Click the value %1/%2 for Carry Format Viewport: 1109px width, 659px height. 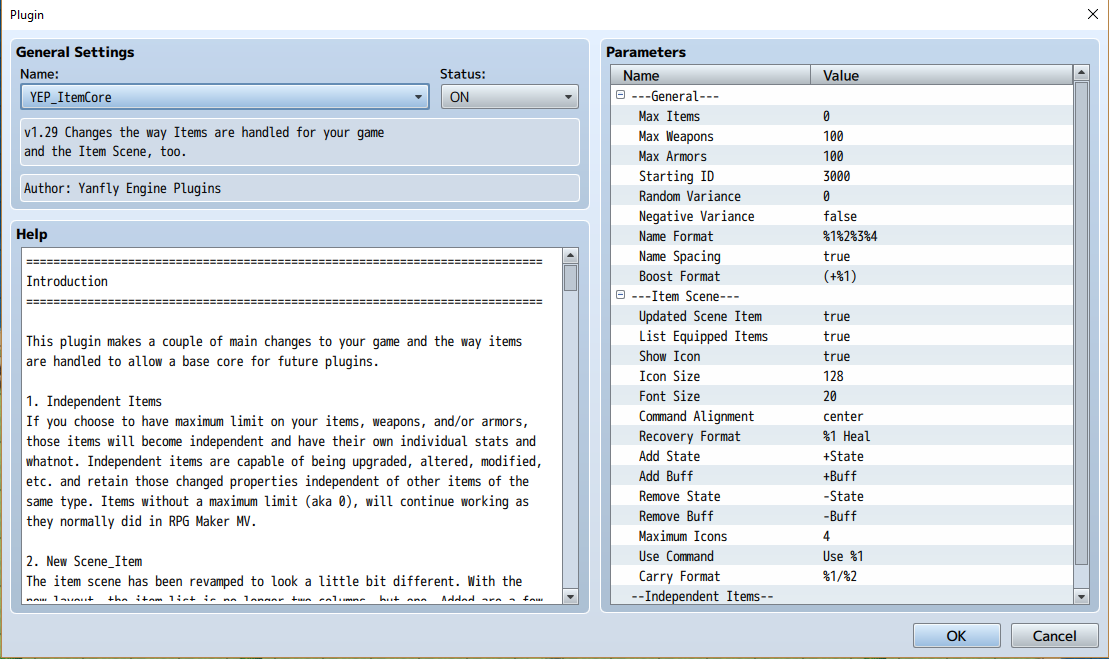coord(840,577)
